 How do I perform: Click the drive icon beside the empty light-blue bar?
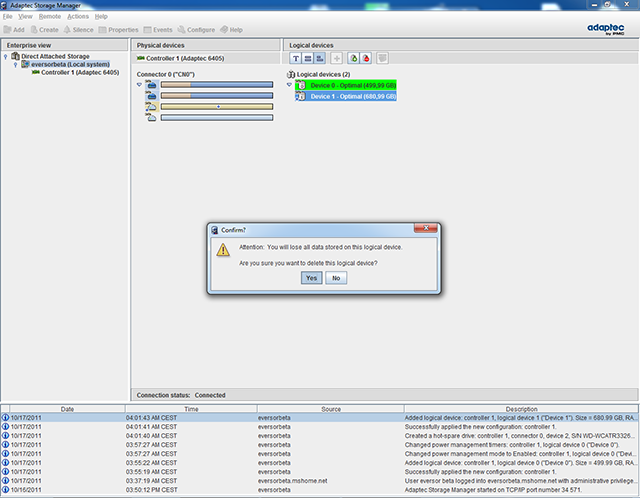[x=151, y=118]
